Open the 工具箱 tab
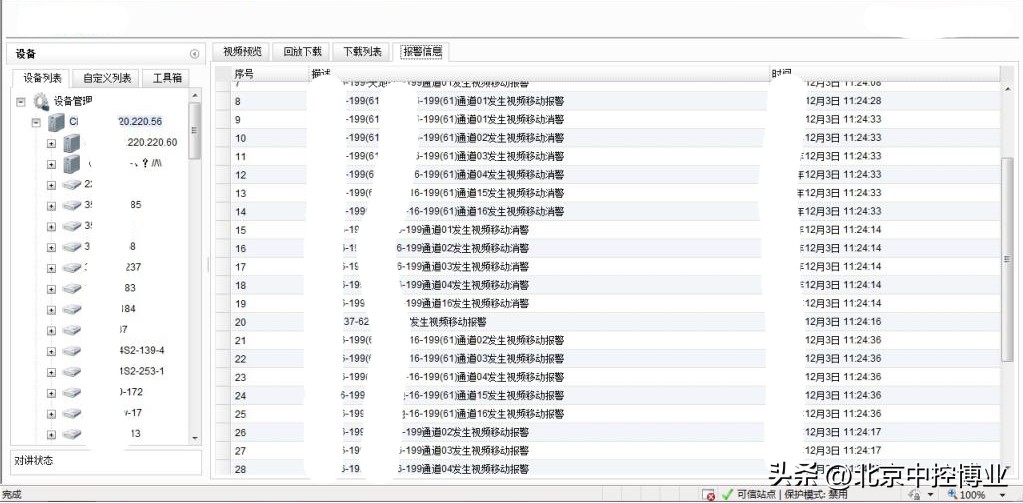Image resolution: width=1023 pixels, height=503 pixels. click(167, 78)
